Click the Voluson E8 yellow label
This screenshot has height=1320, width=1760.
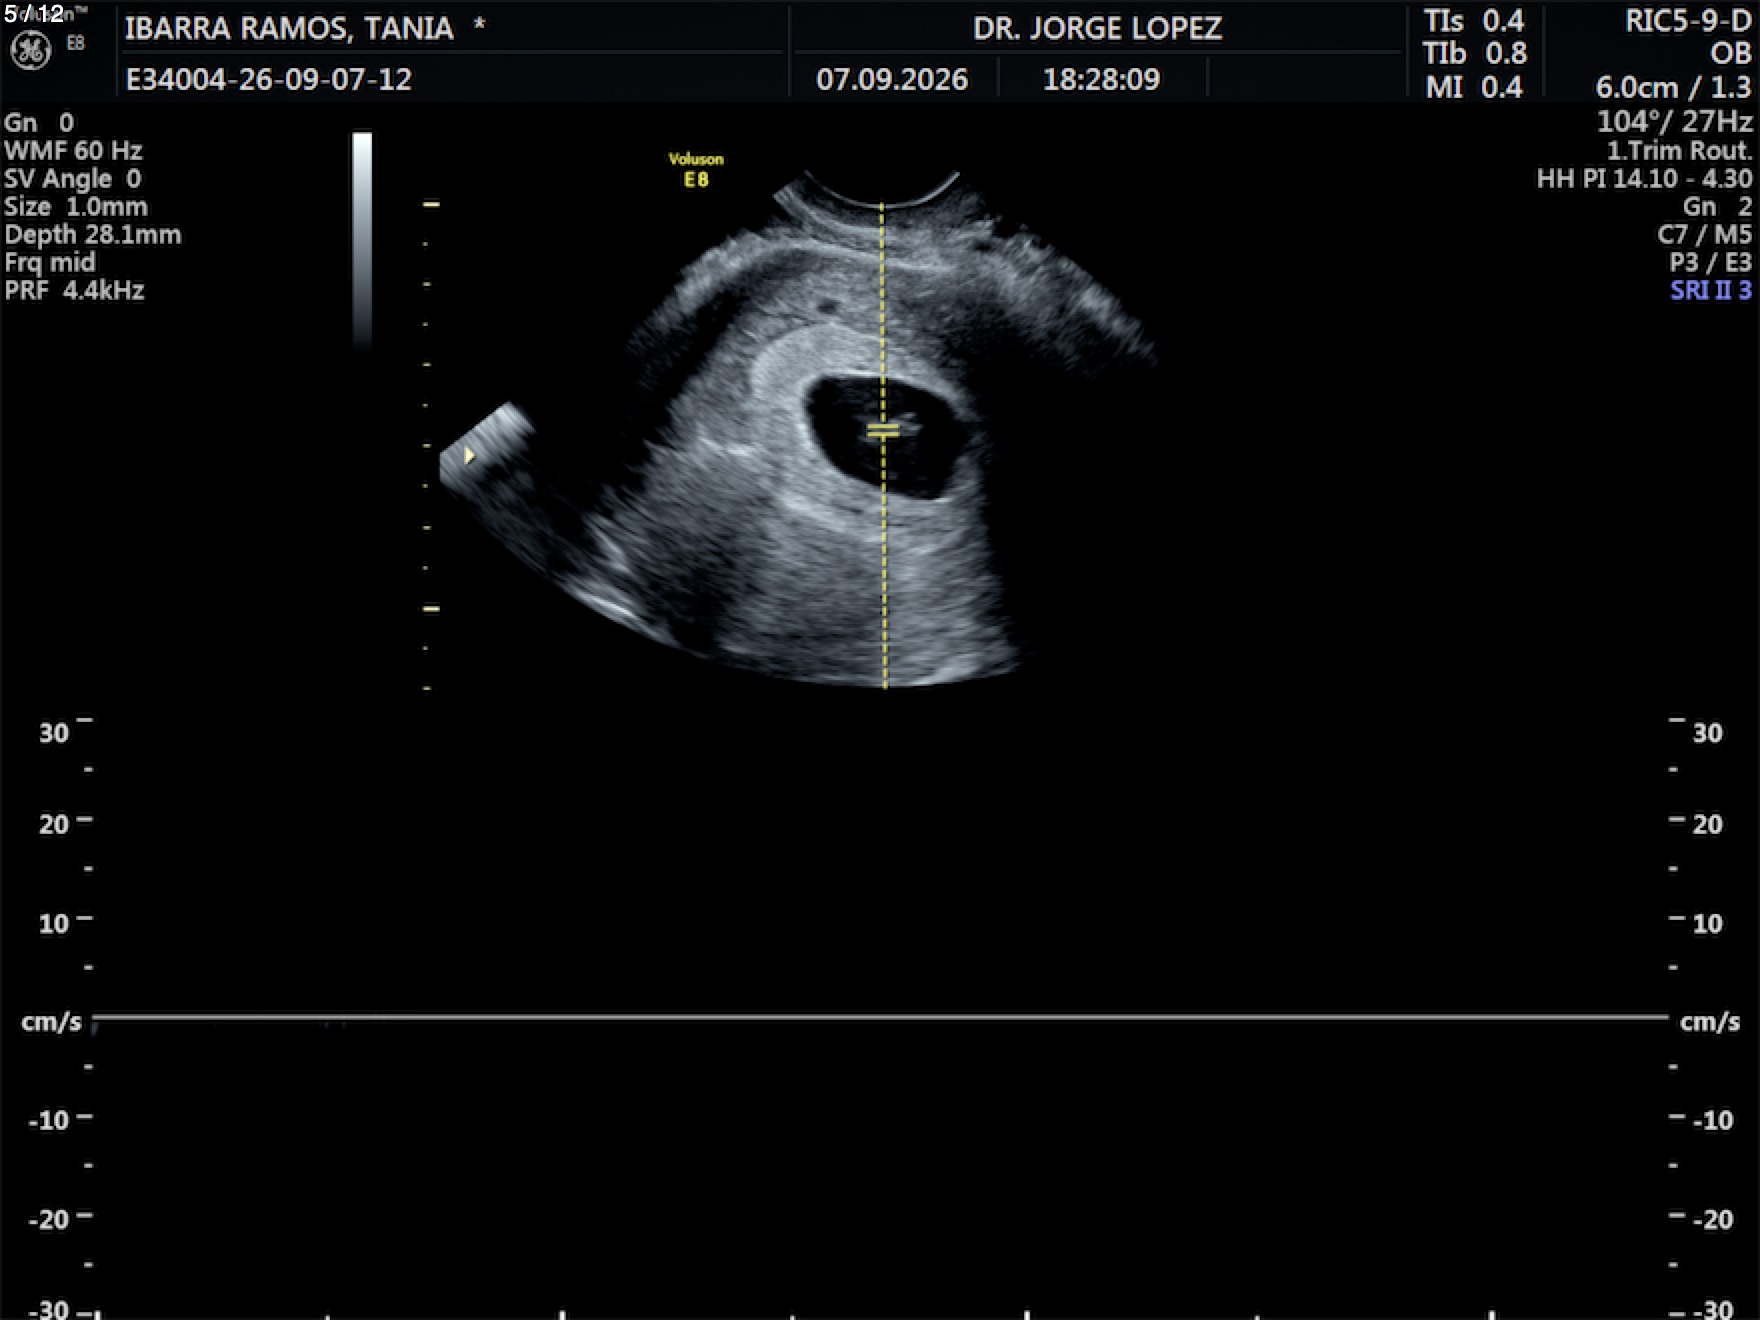tap(696, 169)
